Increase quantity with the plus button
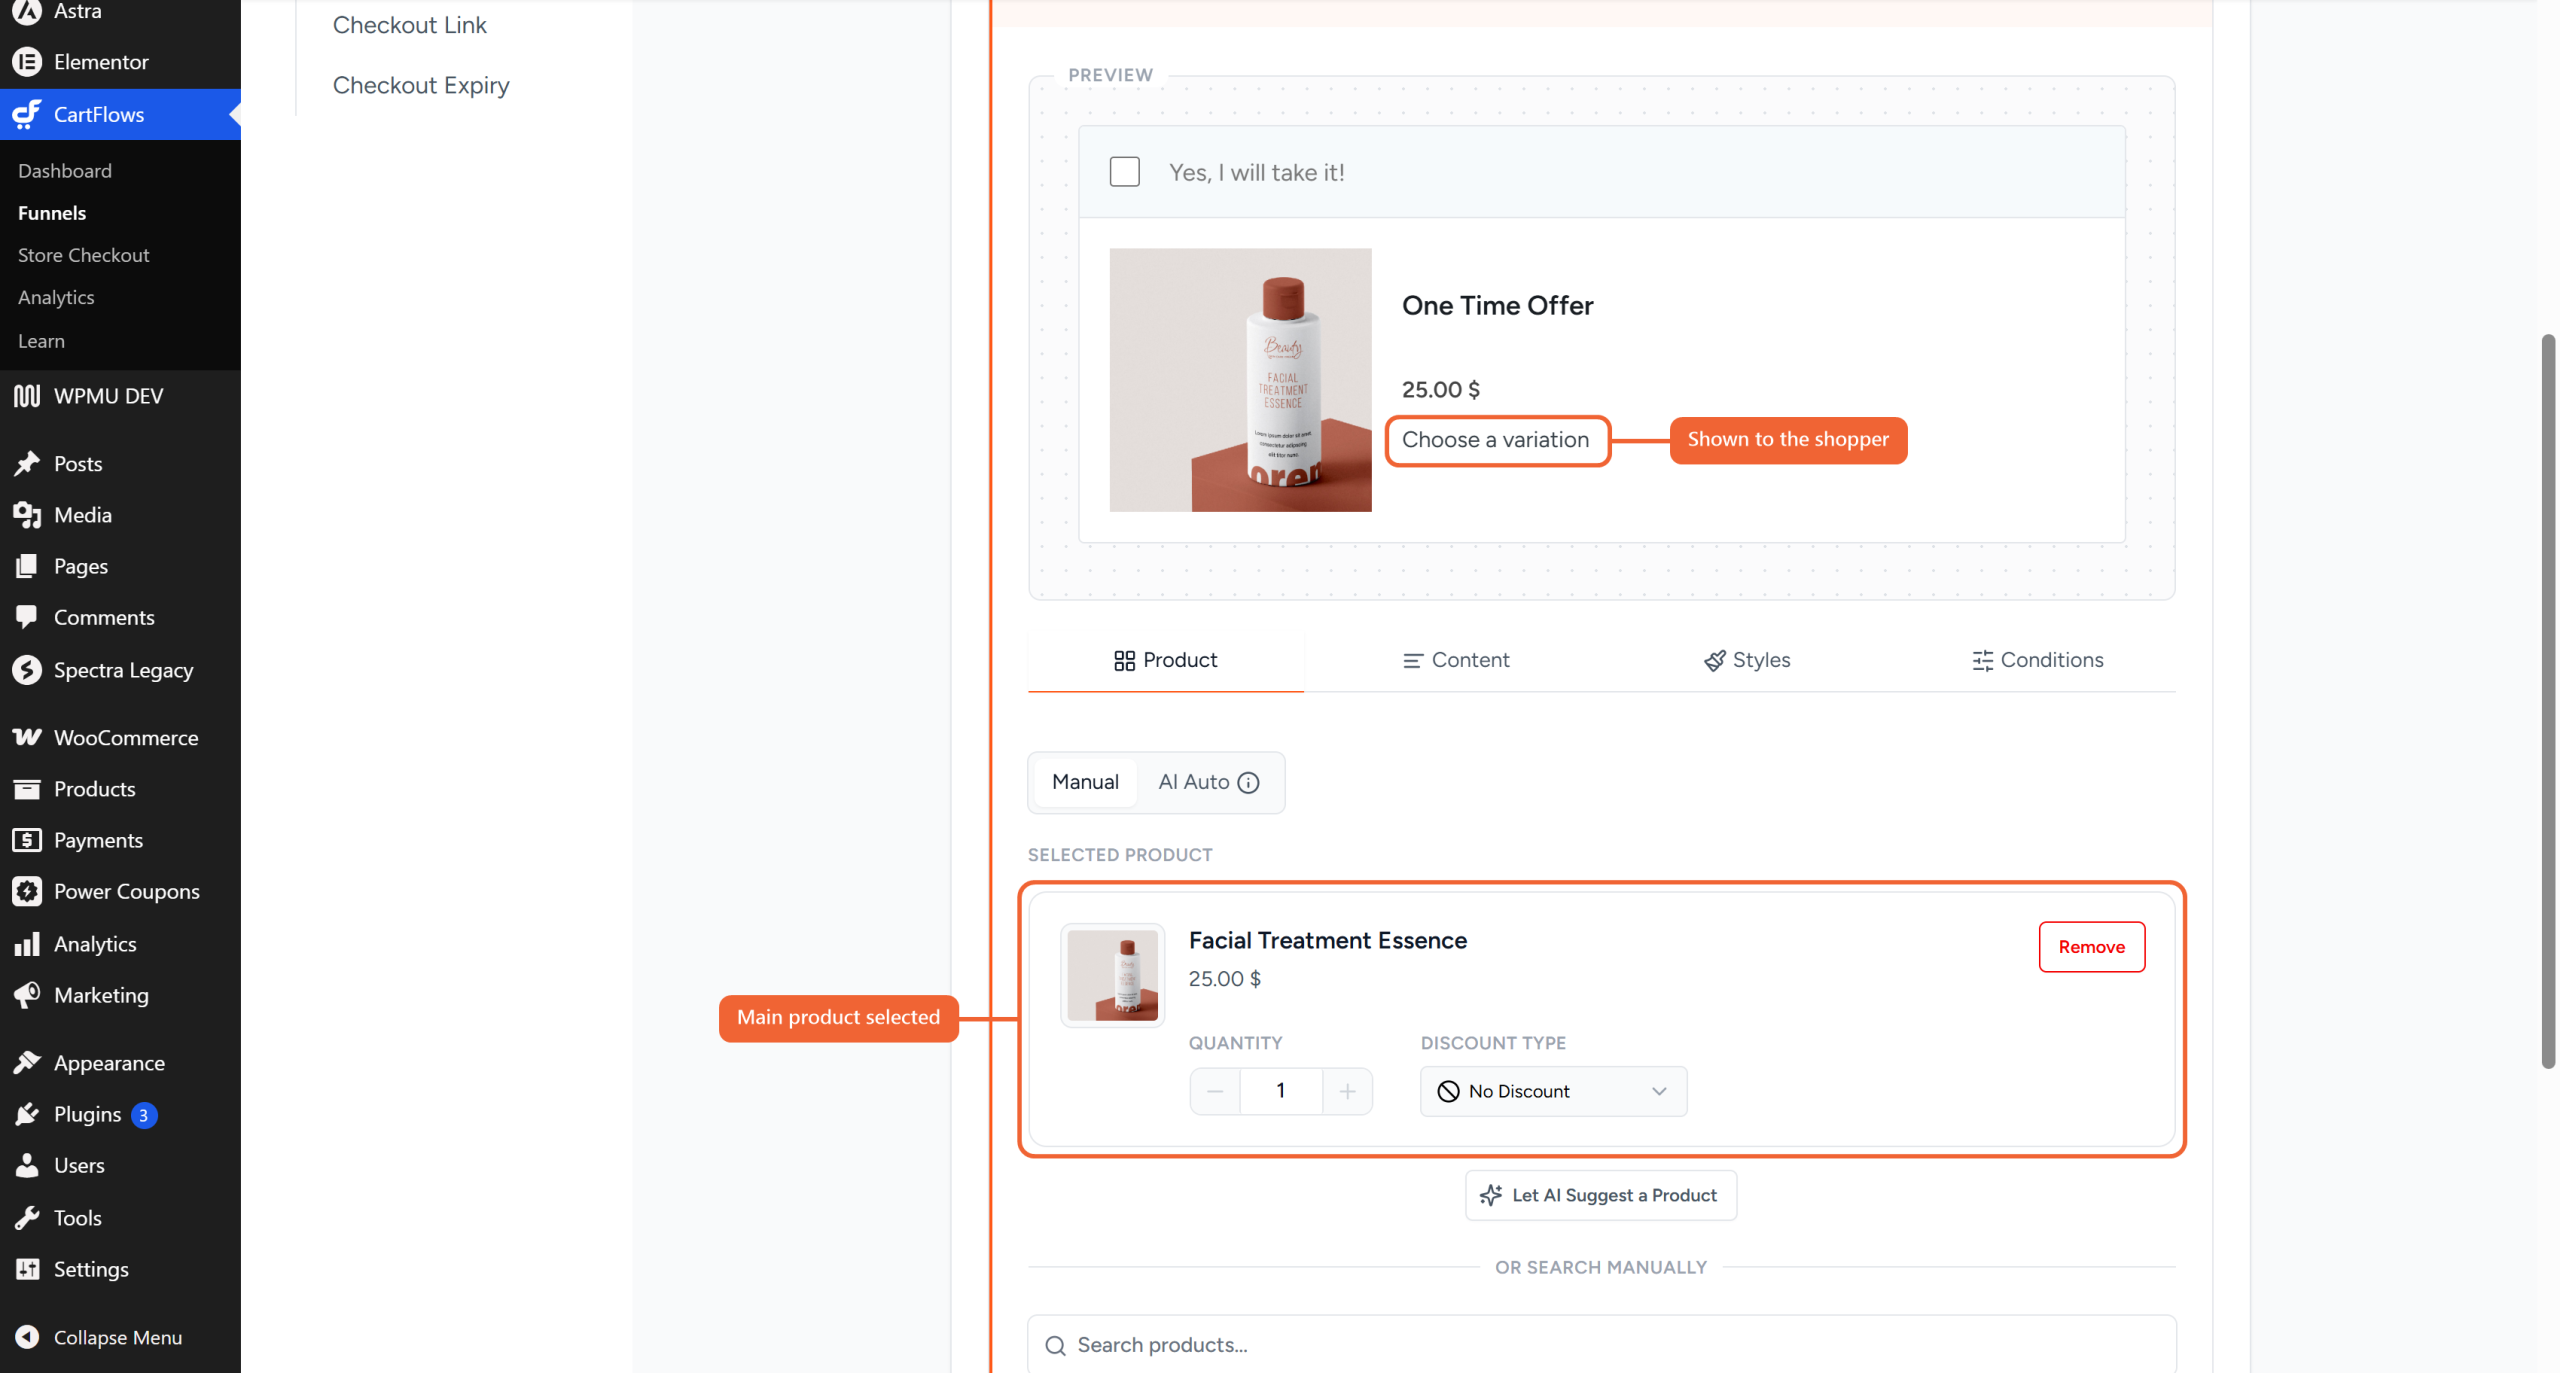 (1347, 1091)
